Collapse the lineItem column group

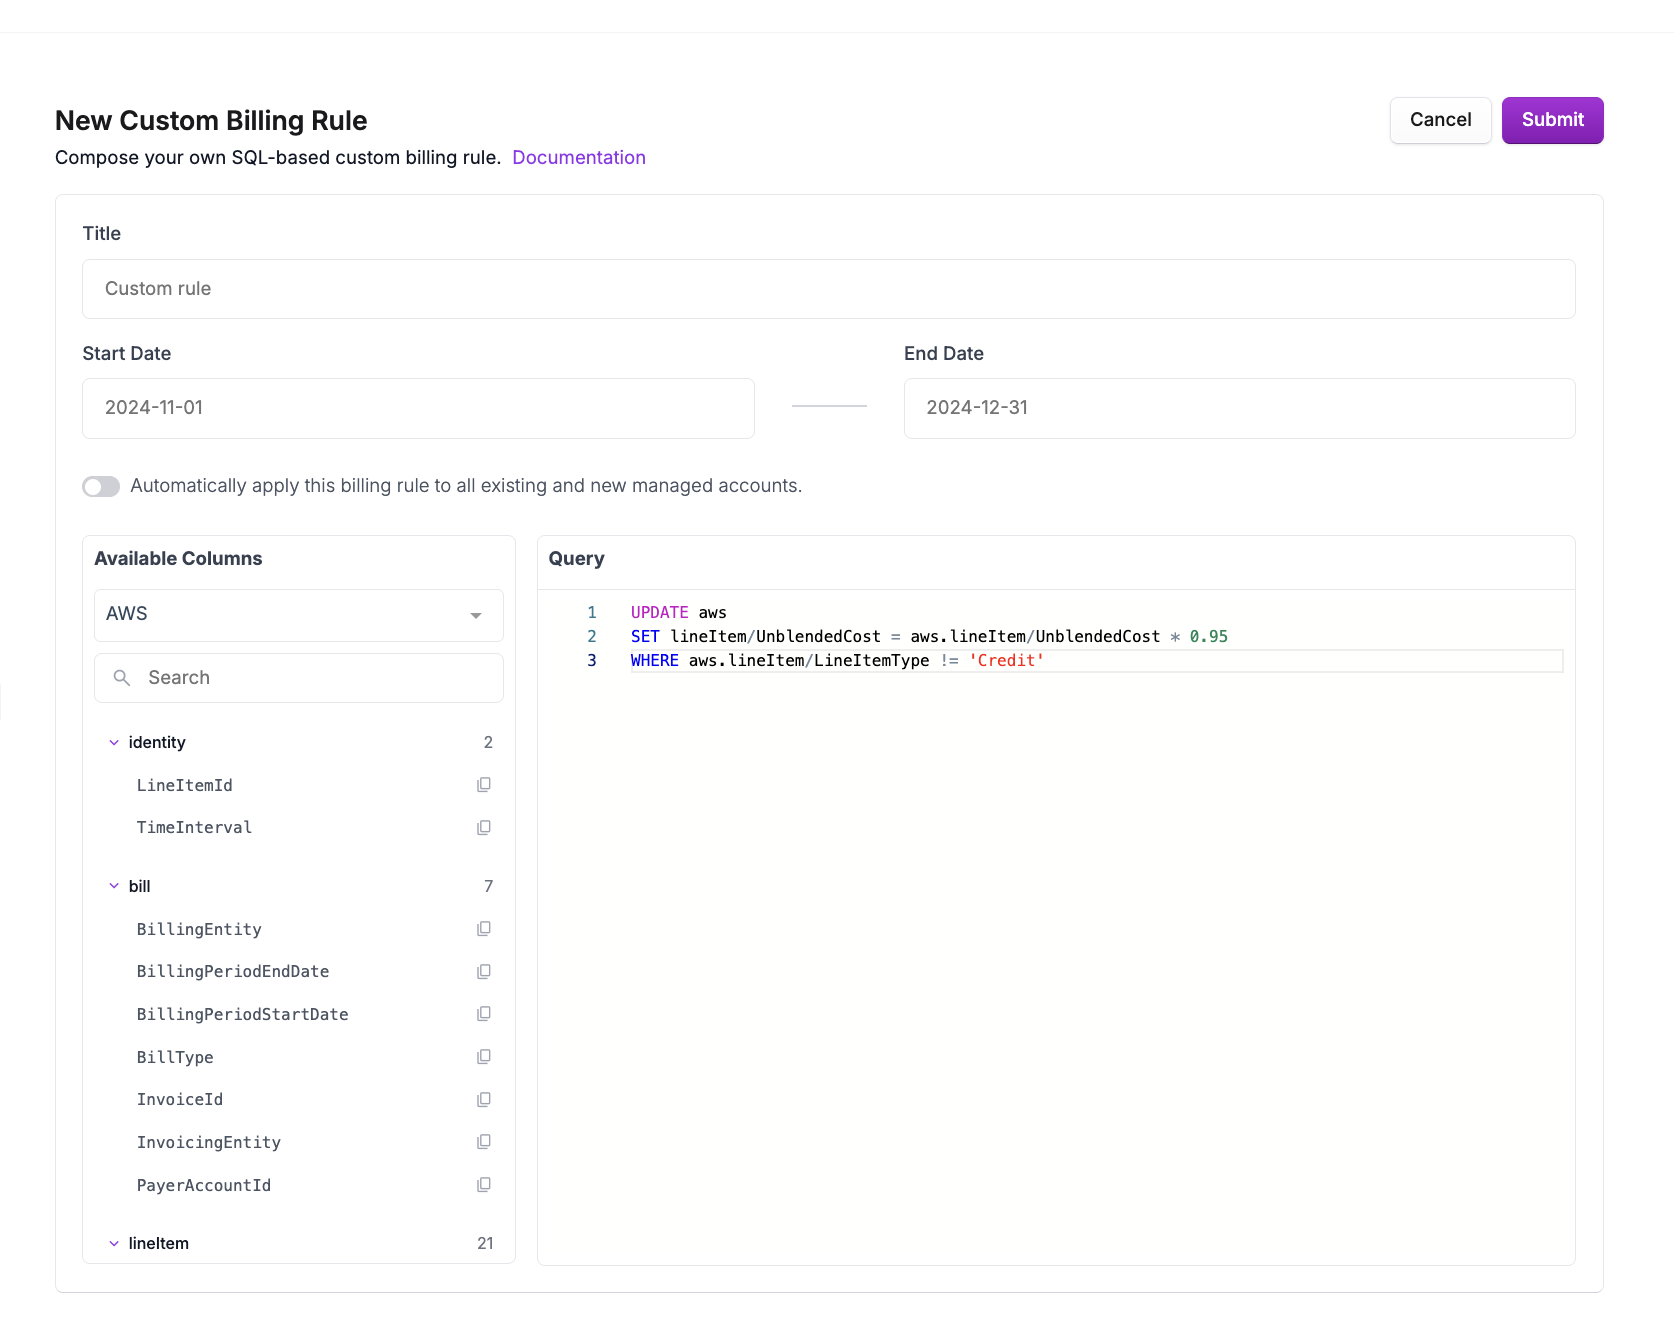coord(114,1243)
